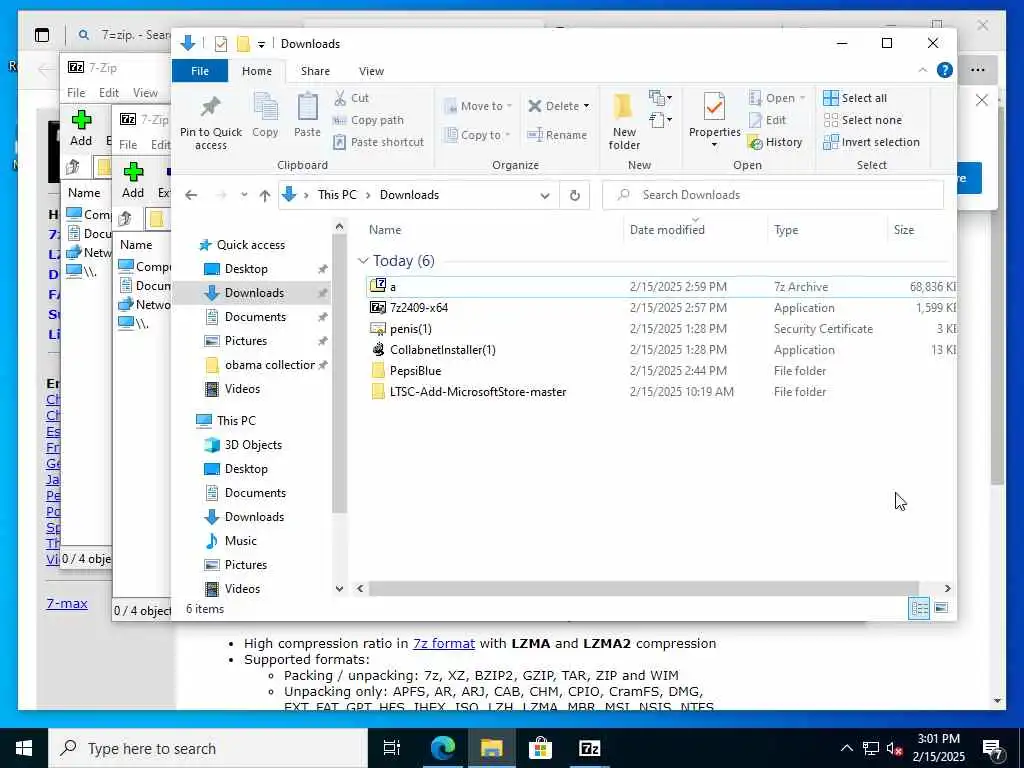Collapse the Today (6) group
Screen dimensions: 1024x768
click(x=363, y=261)
